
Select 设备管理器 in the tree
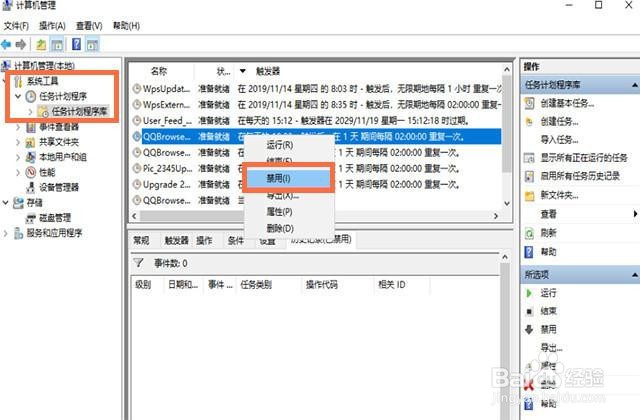tap(59, 187)
